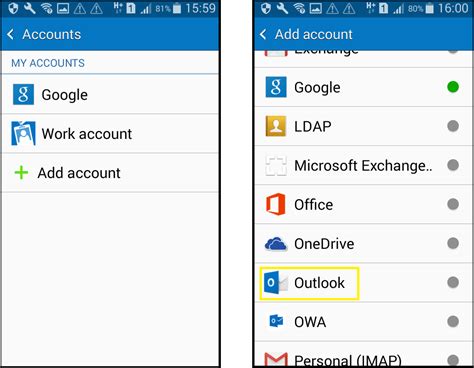Tap the green status dot beside Google
Viewport: 474px width, 368px height.
point(453,87)
